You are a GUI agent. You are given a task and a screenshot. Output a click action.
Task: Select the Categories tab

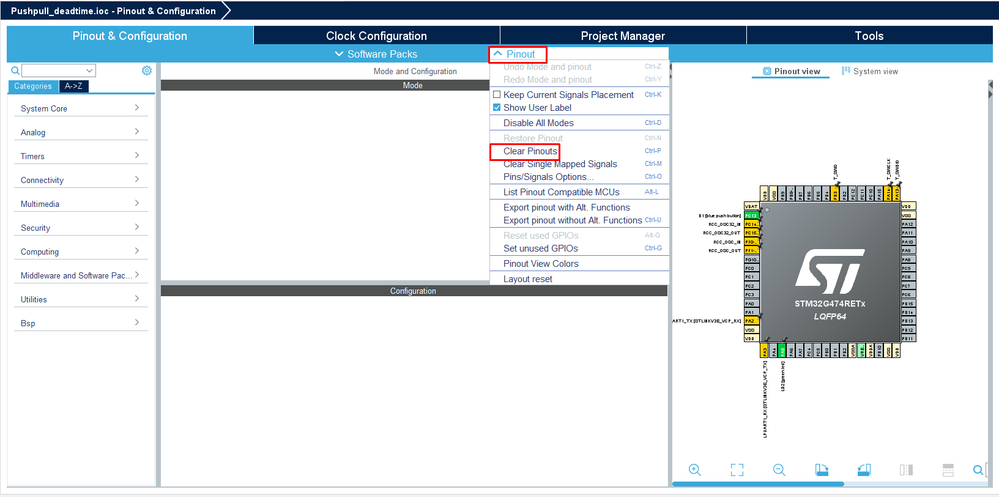(32, 86)
